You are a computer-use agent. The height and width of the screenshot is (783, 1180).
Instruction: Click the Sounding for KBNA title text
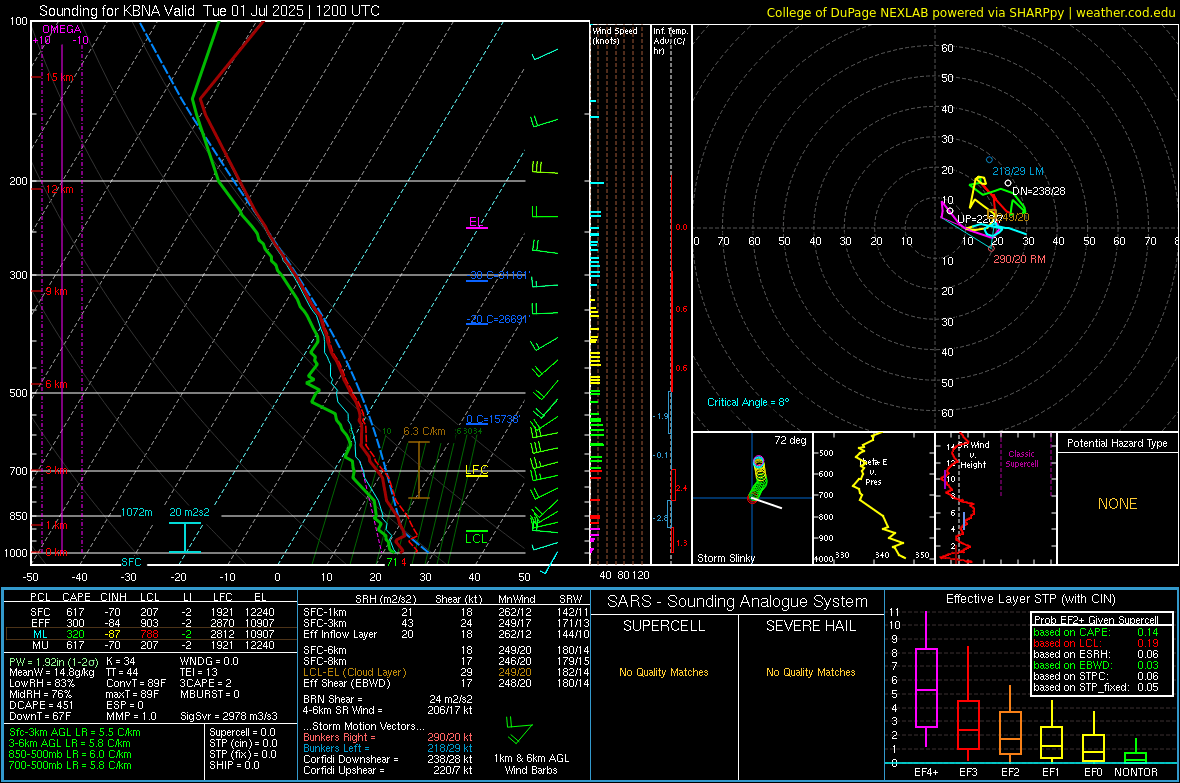[x=209, y=11]
